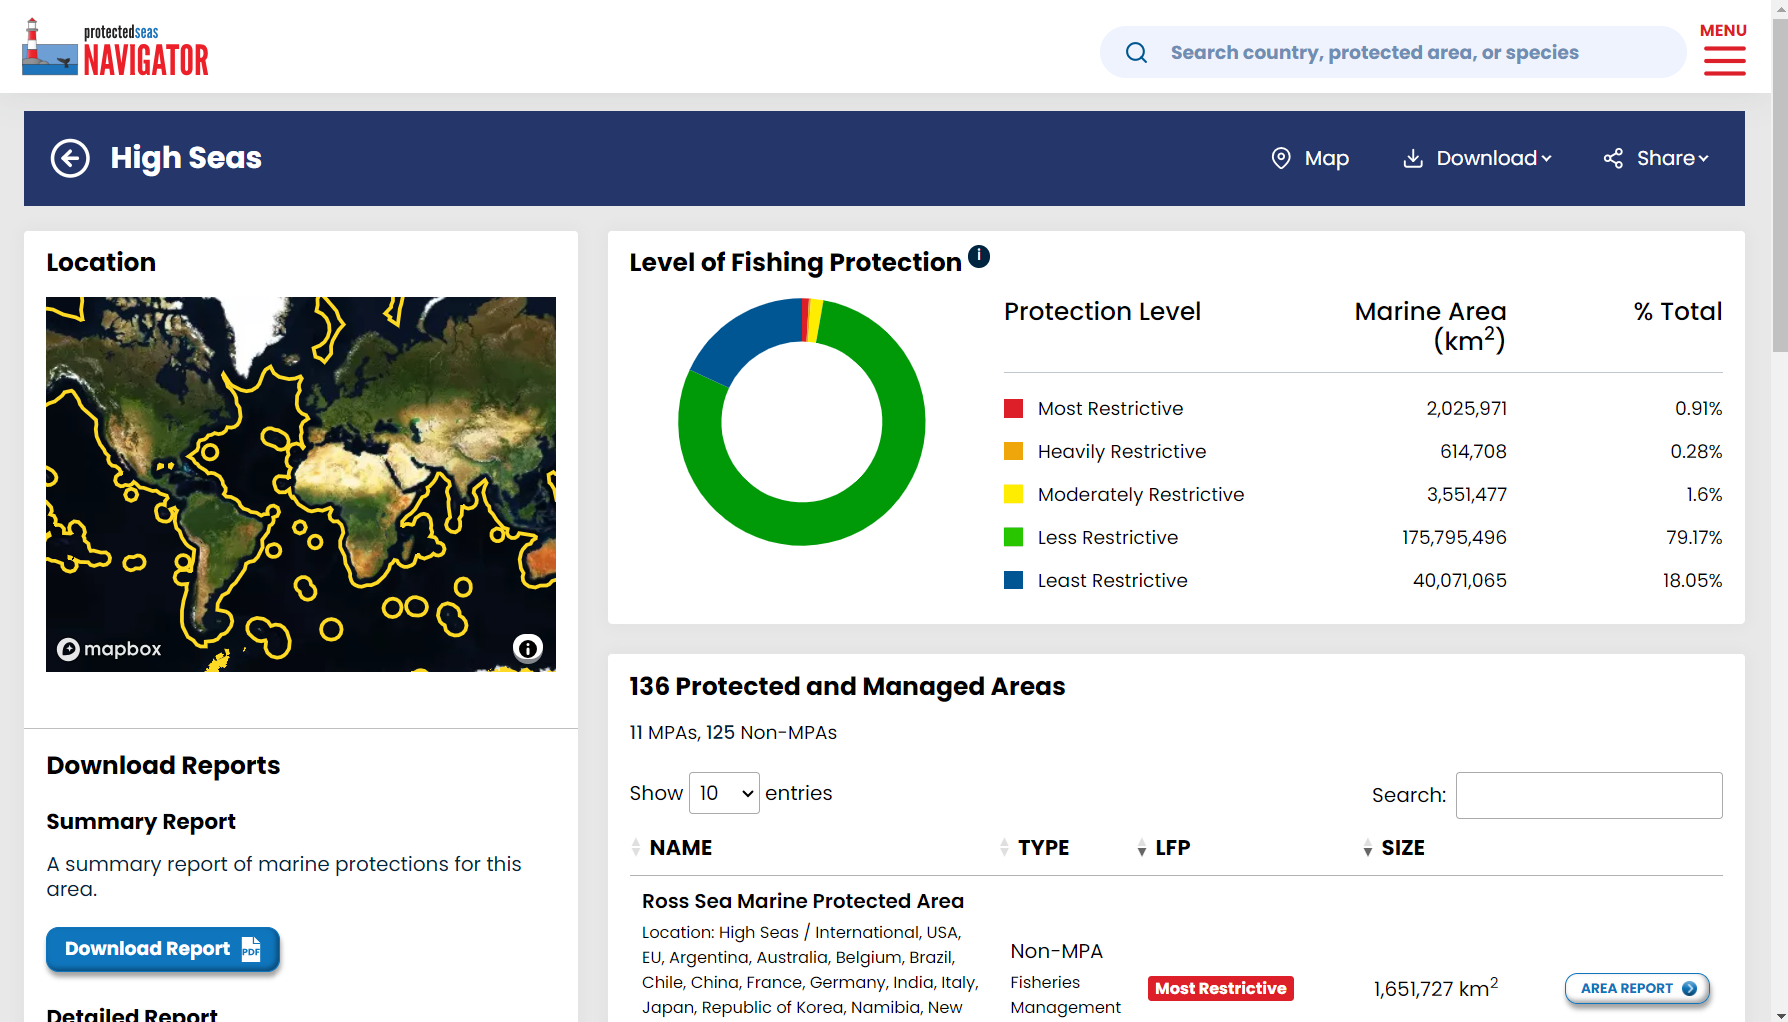1788x1022 pixels.
Task: Click the info icon beside Level of Fishing Protection
Action: point(979,256)
